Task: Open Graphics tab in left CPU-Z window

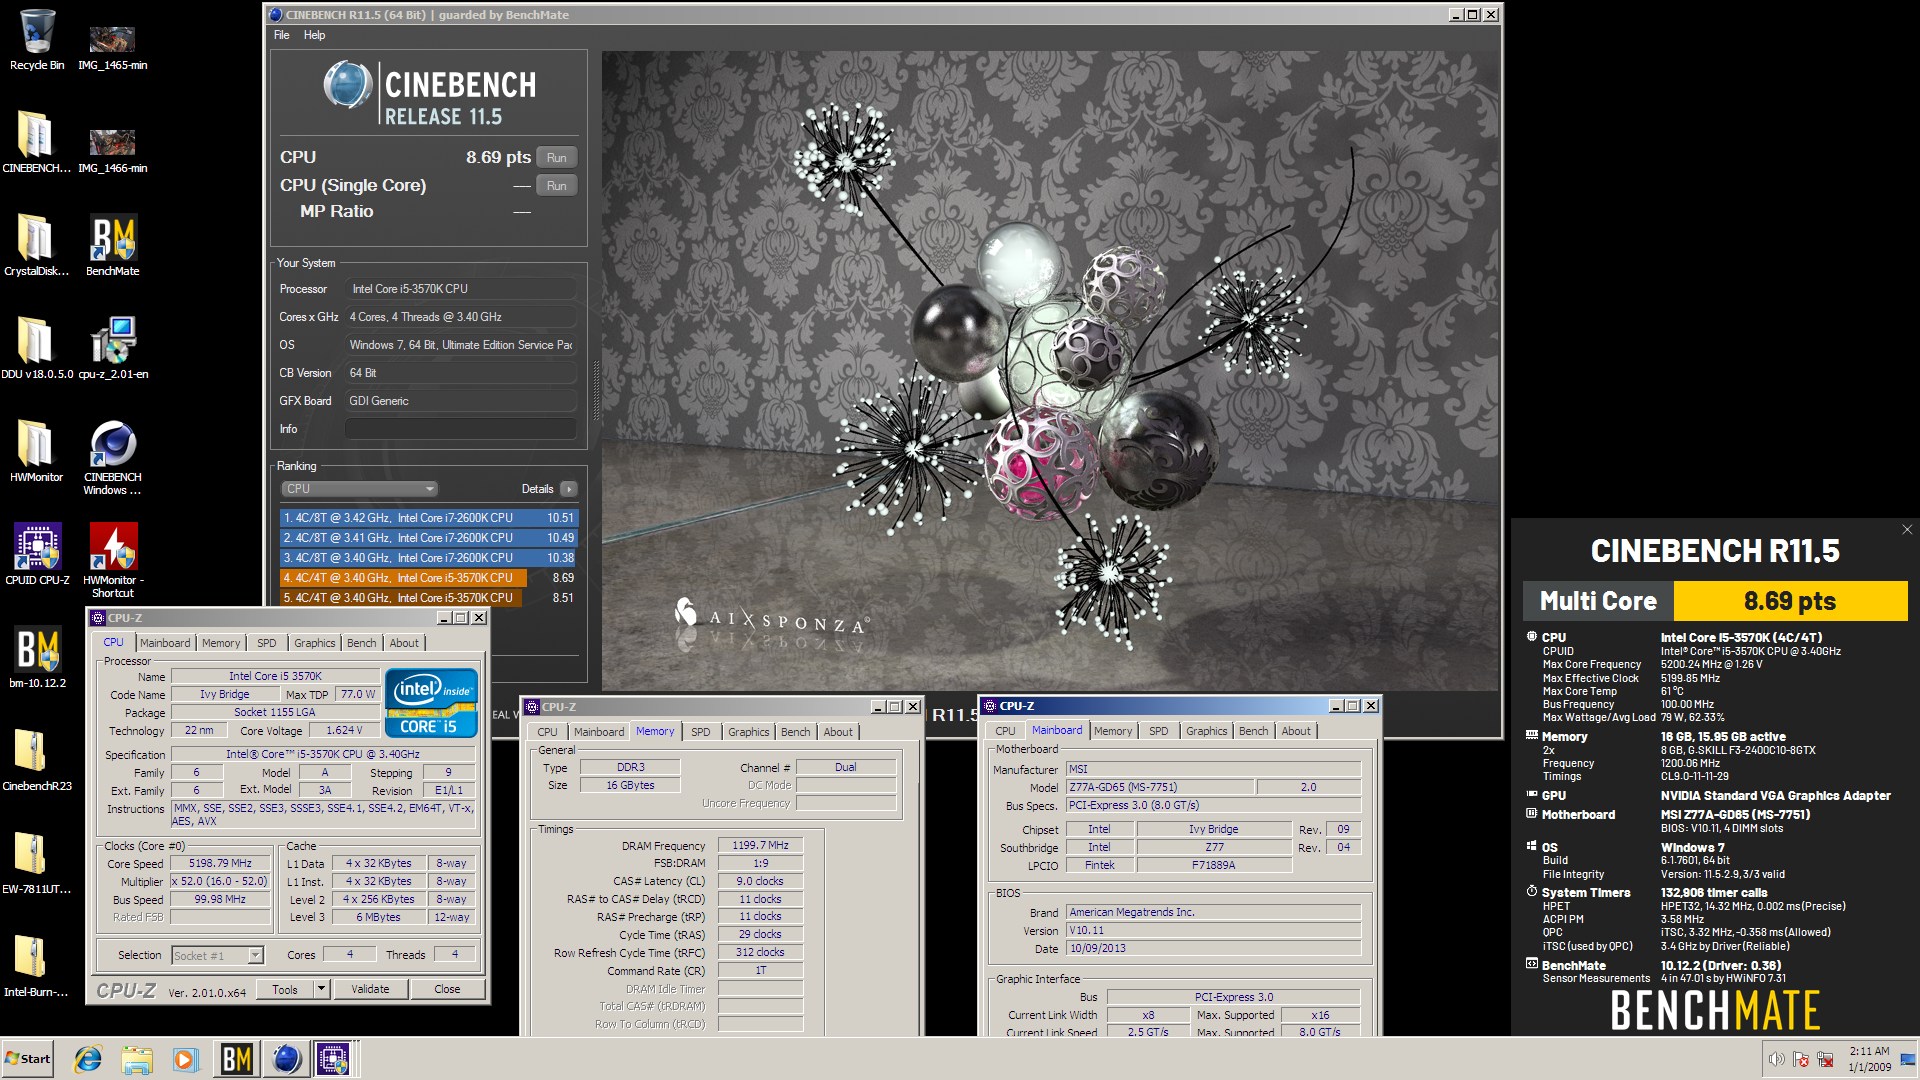Action: 314,643
